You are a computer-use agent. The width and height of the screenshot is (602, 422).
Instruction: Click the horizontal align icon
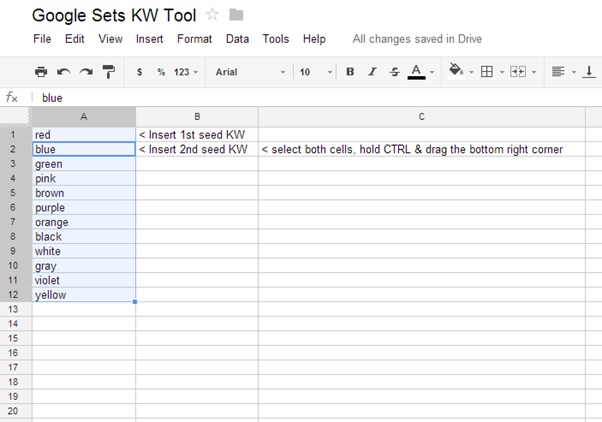558,71
